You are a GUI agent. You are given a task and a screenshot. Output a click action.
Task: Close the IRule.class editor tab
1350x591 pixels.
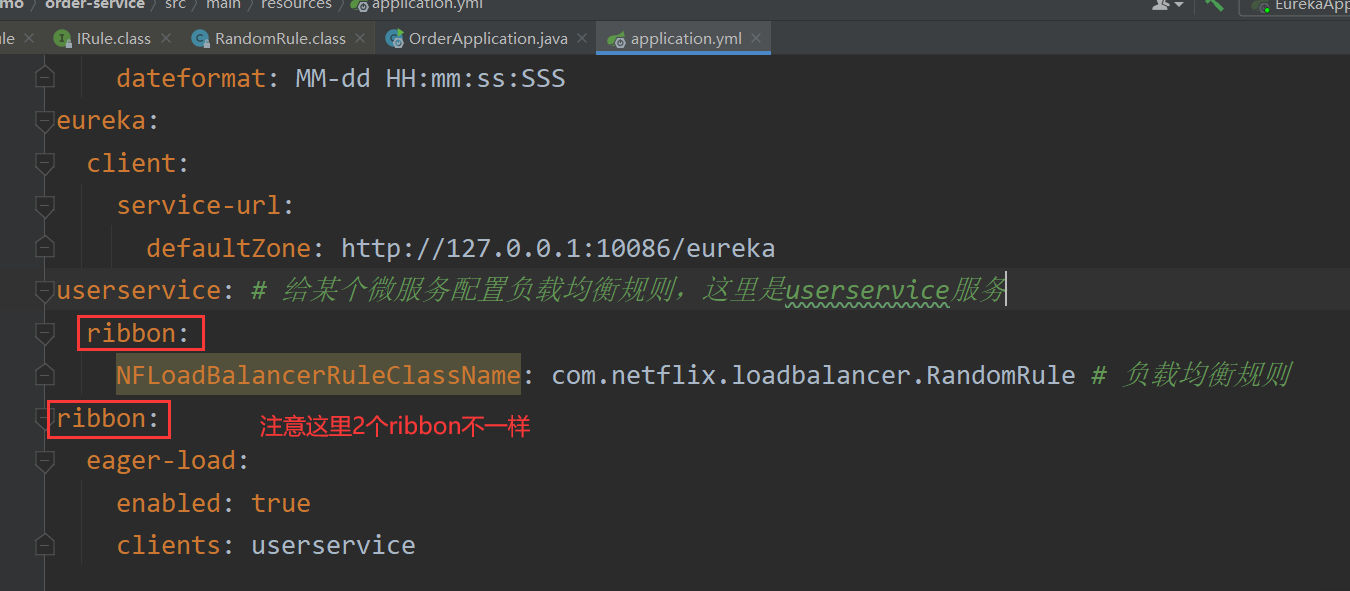tap(166, 39)
